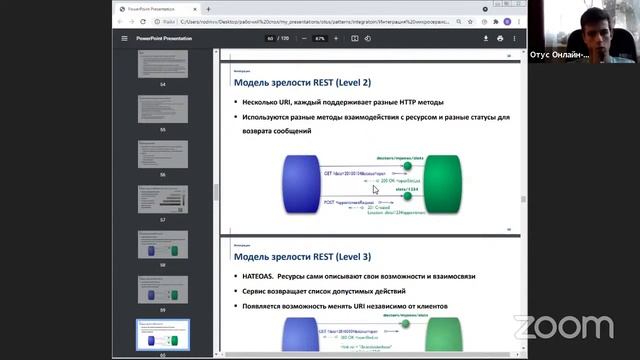Select slide thumbnail 58
Screen dimensions: 640x360
(x=163, y=244)
